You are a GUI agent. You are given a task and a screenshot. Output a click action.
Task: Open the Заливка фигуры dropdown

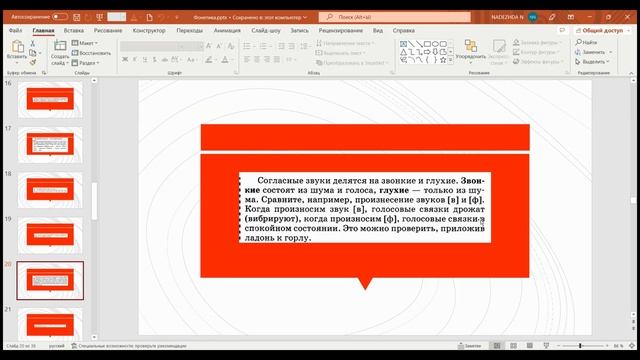[x=537, y=42]
